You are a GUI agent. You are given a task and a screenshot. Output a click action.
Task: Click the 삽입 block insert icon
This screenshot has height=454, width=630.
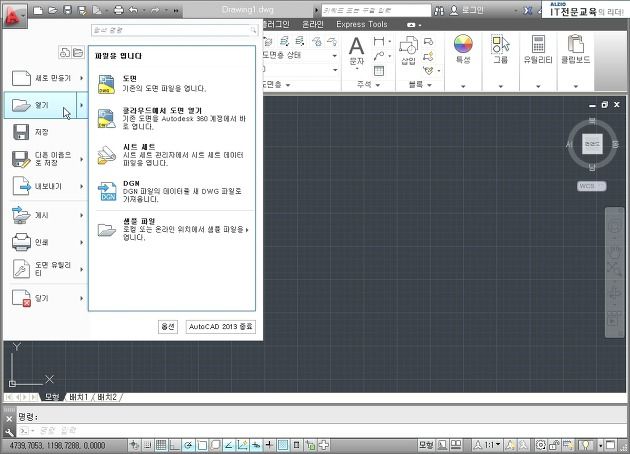click(409, 45)
